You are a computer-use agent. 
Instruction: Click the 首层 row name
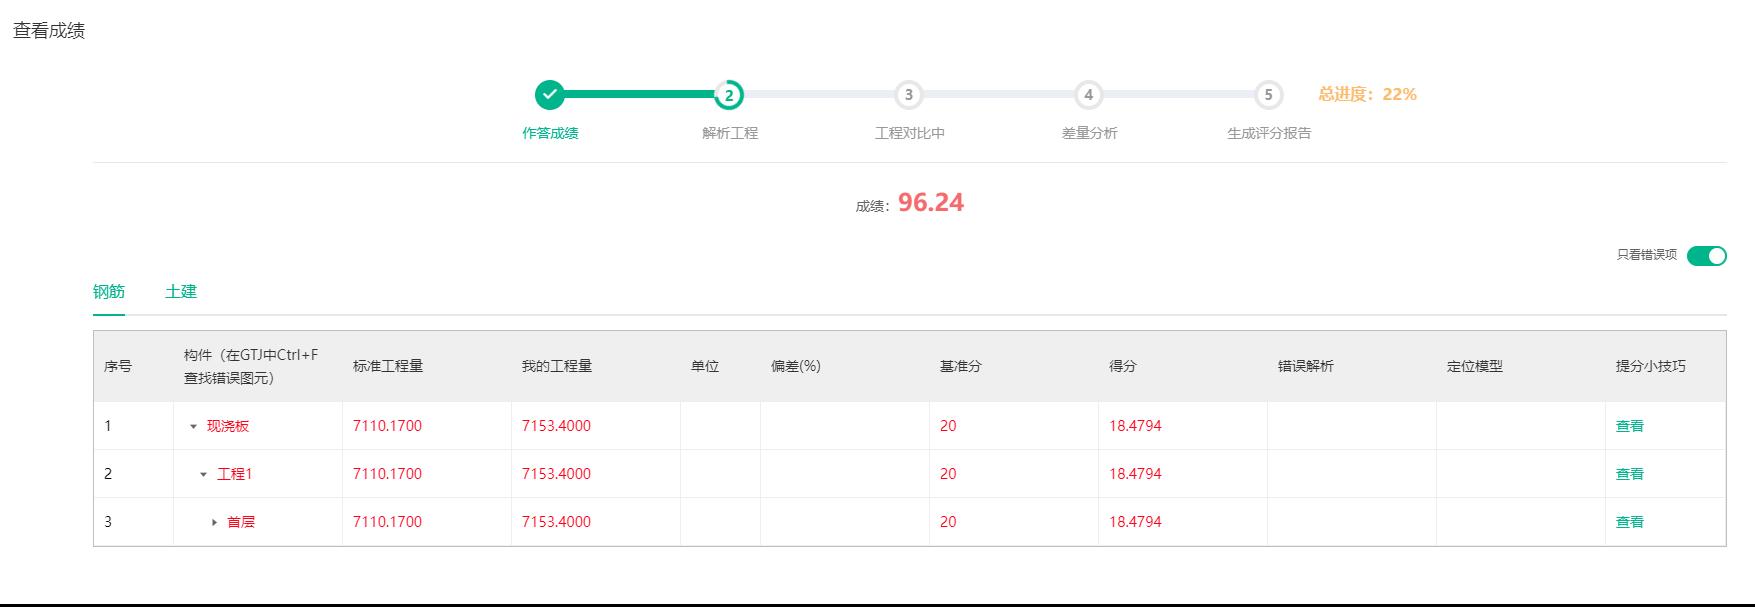[241, 522]
